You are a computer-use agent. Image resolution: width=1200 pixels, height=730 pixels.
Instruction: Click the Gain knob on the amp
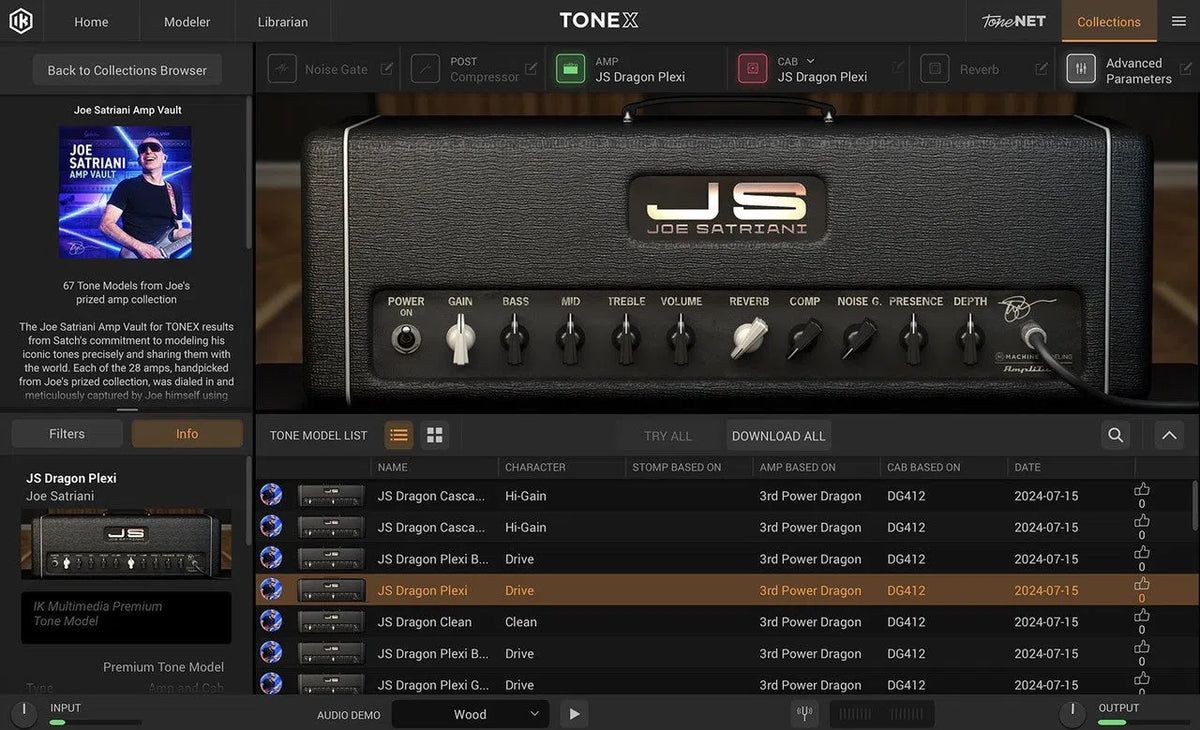[x=460, y=337]
